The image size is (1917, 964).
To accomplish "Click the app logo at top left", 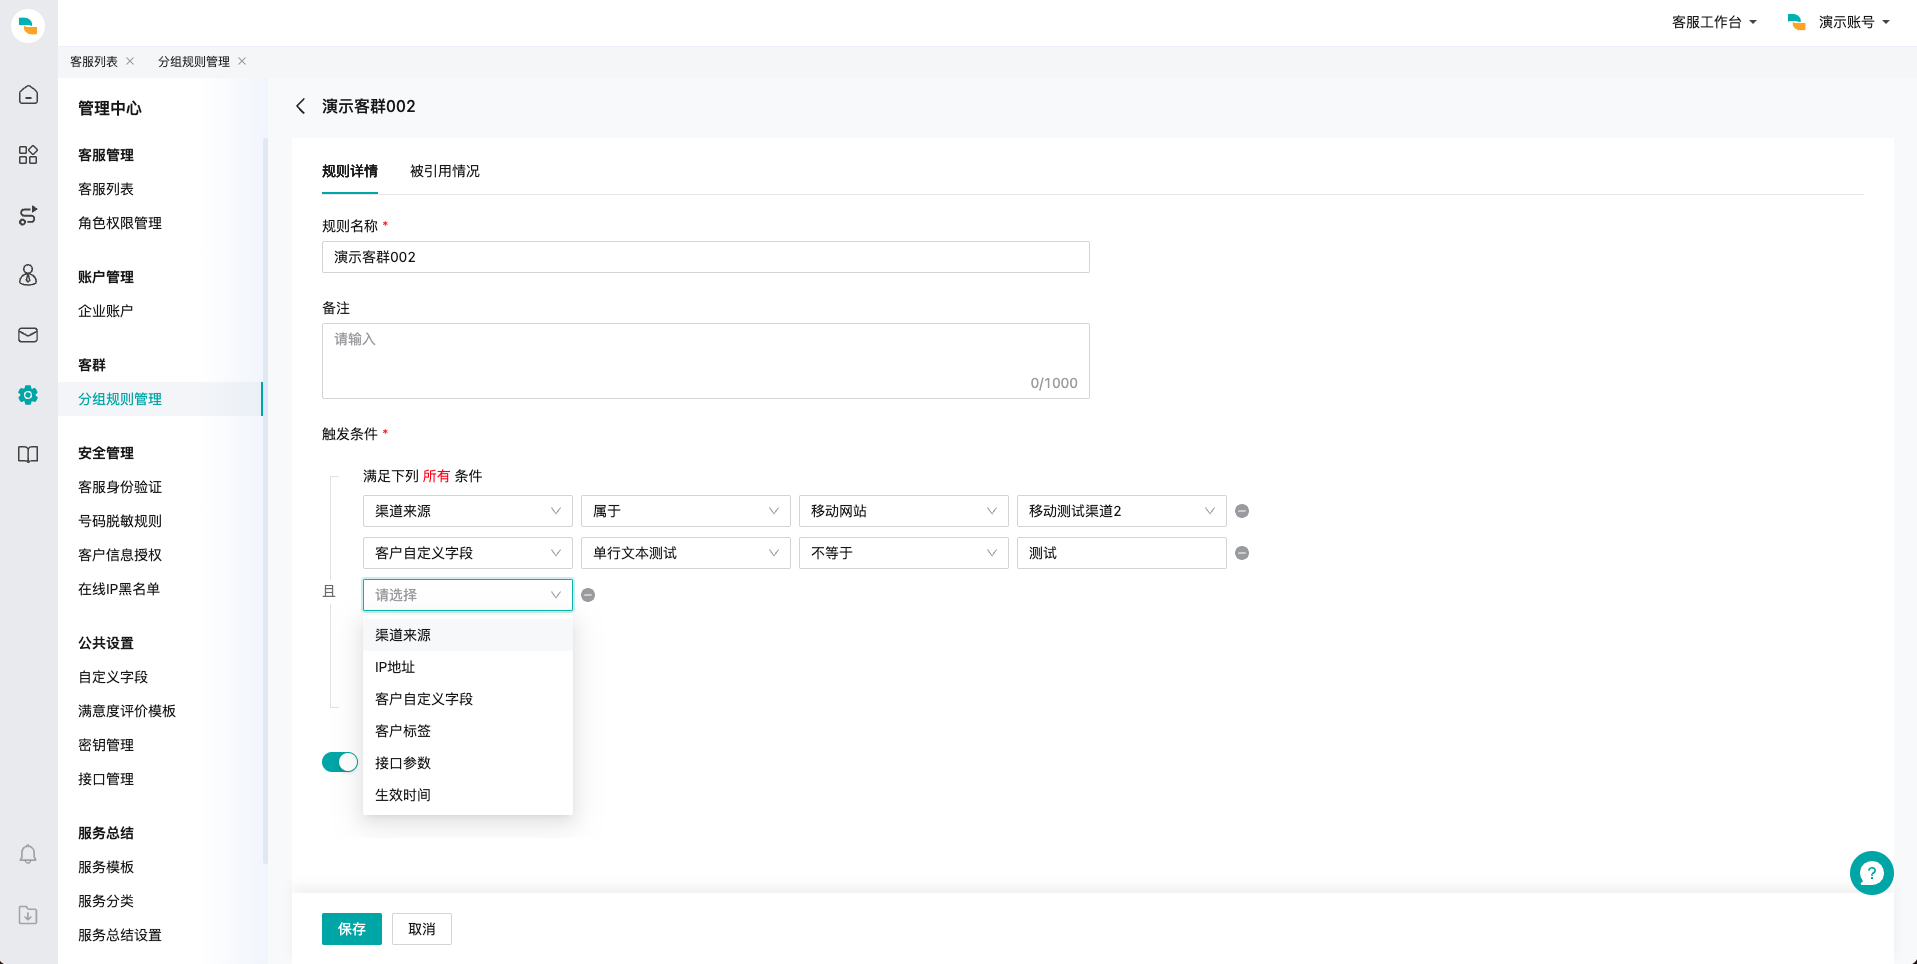I will 28,25.
